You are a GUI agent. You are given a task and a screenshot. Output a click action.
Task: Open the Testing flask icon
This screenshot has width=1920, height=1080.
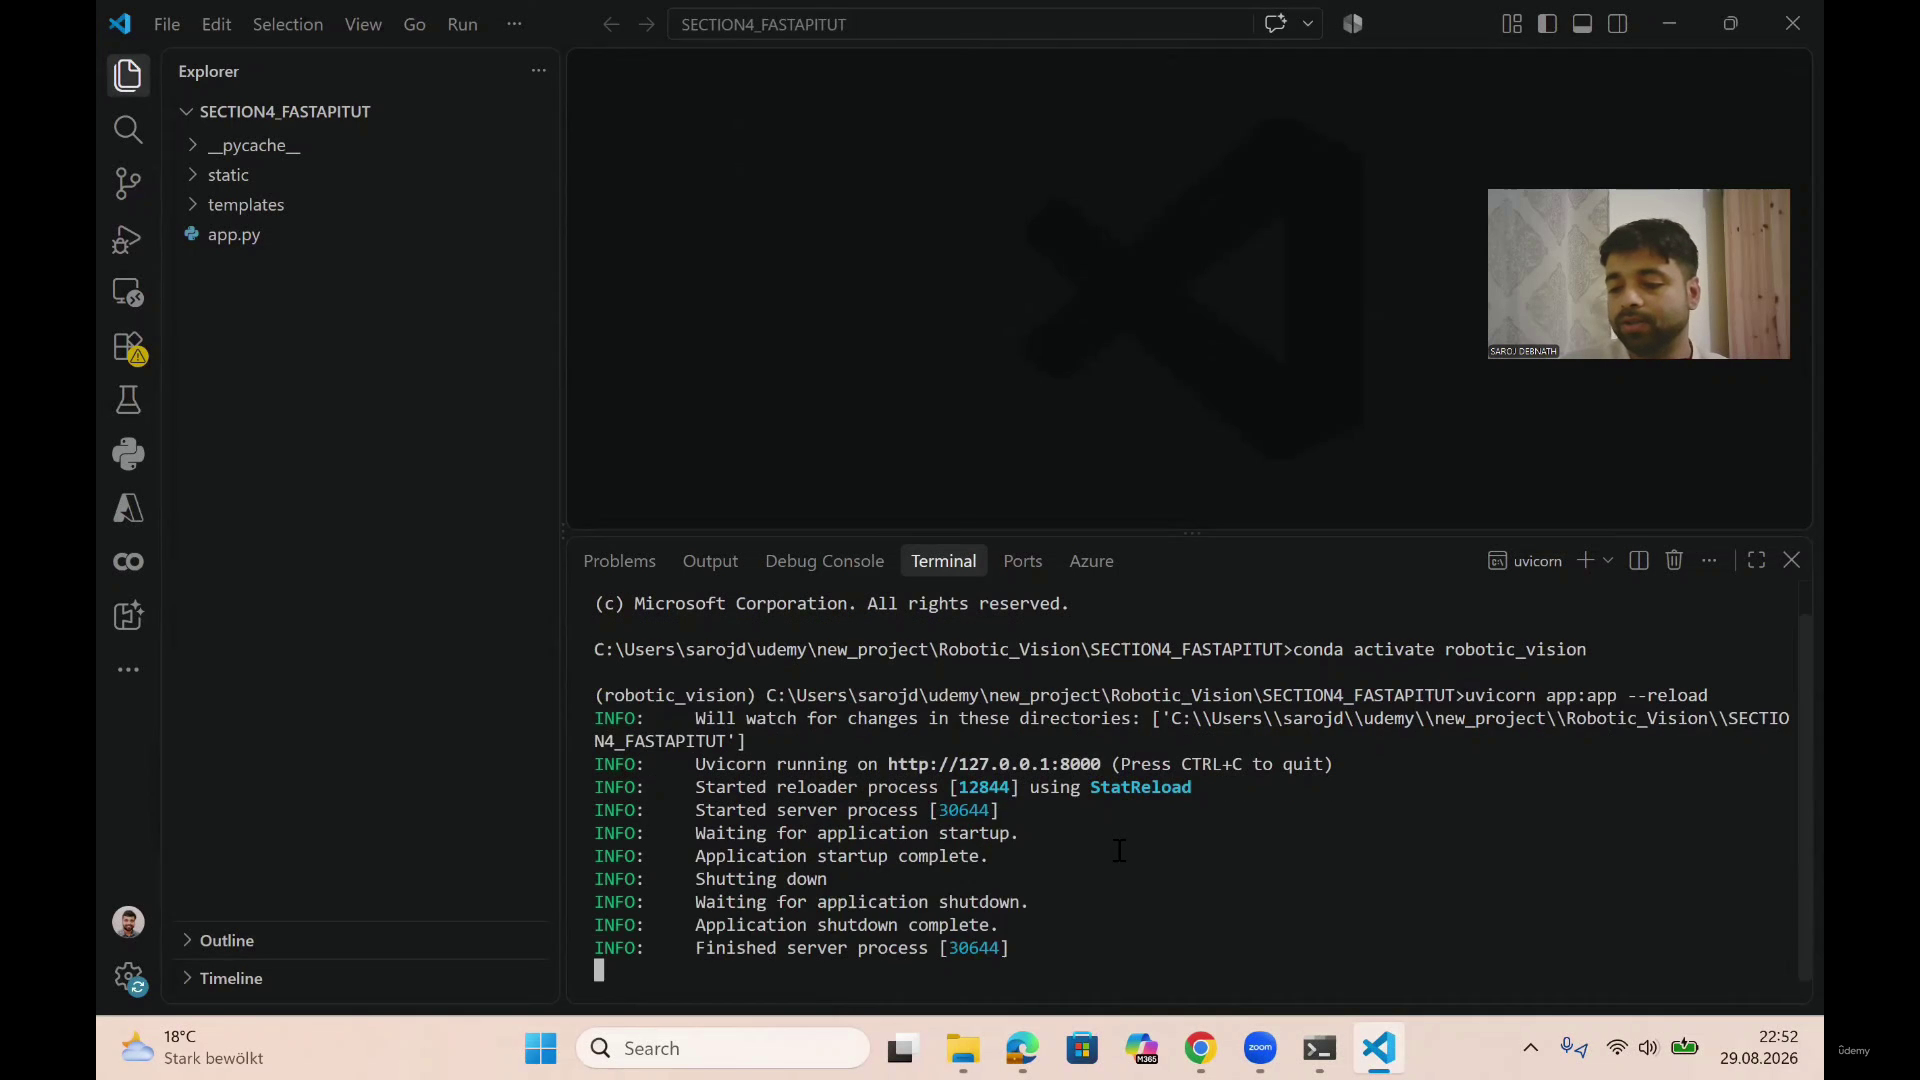(127, 400)
